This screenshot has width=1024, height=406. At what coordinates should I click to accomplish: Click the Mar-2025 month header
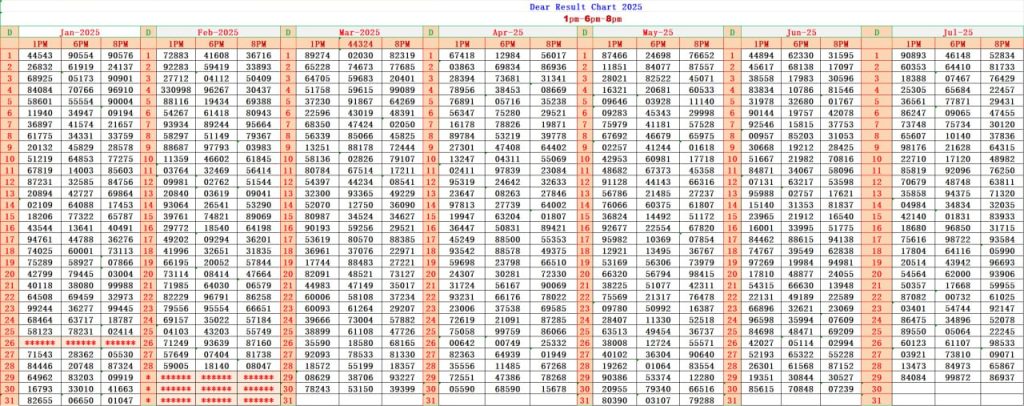click(x=359, y=32)
